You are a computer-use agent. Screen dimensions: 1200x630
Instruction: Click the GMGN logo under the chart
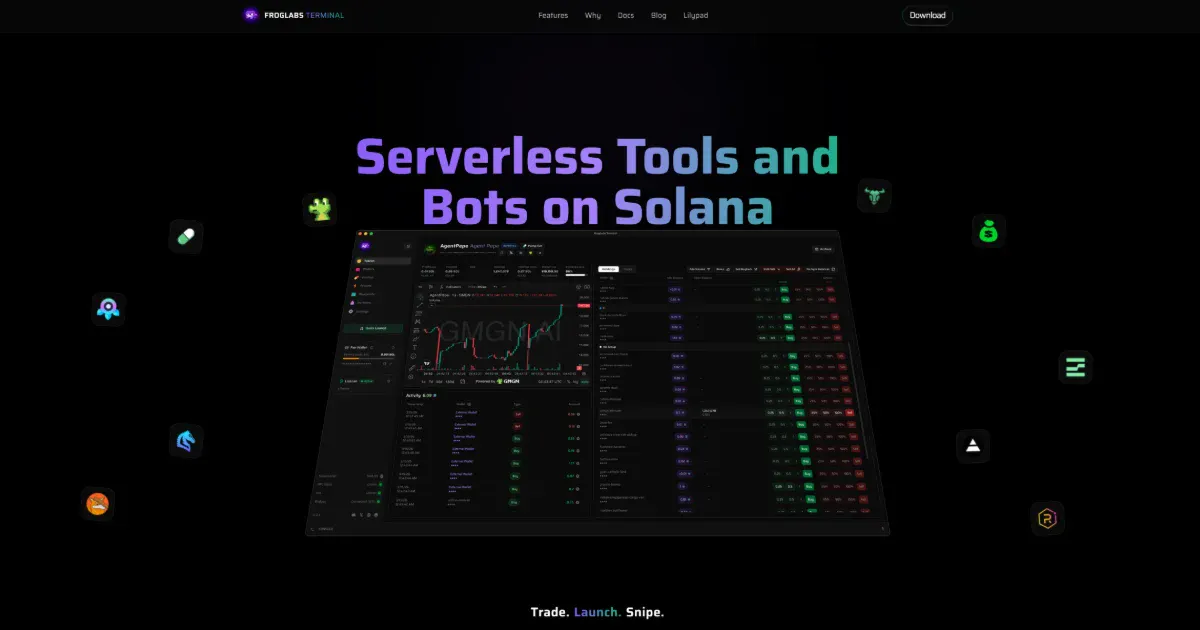coord(508,381)
